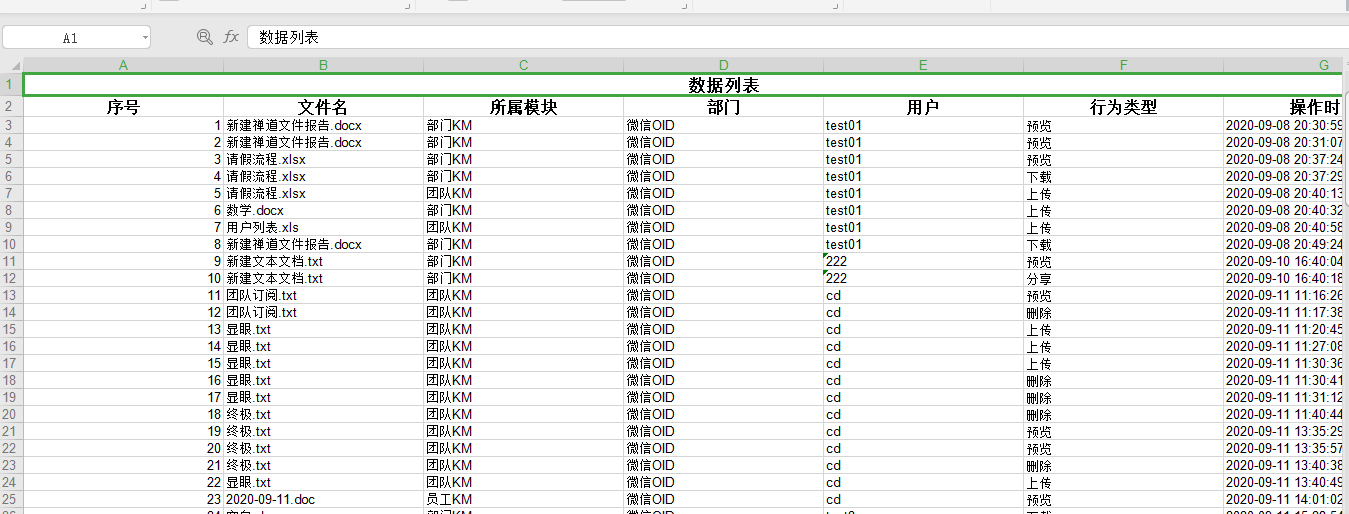
Task: Click the 文件名 header cell
Action: click(323, 107)
